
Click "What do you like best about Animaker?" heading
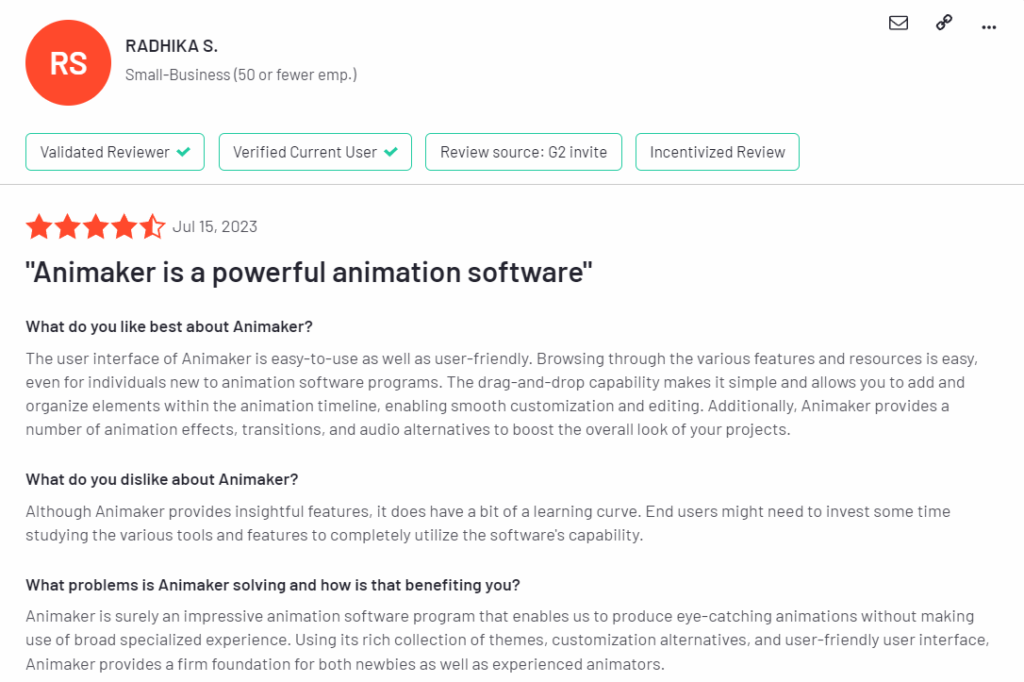click(169, 327)
